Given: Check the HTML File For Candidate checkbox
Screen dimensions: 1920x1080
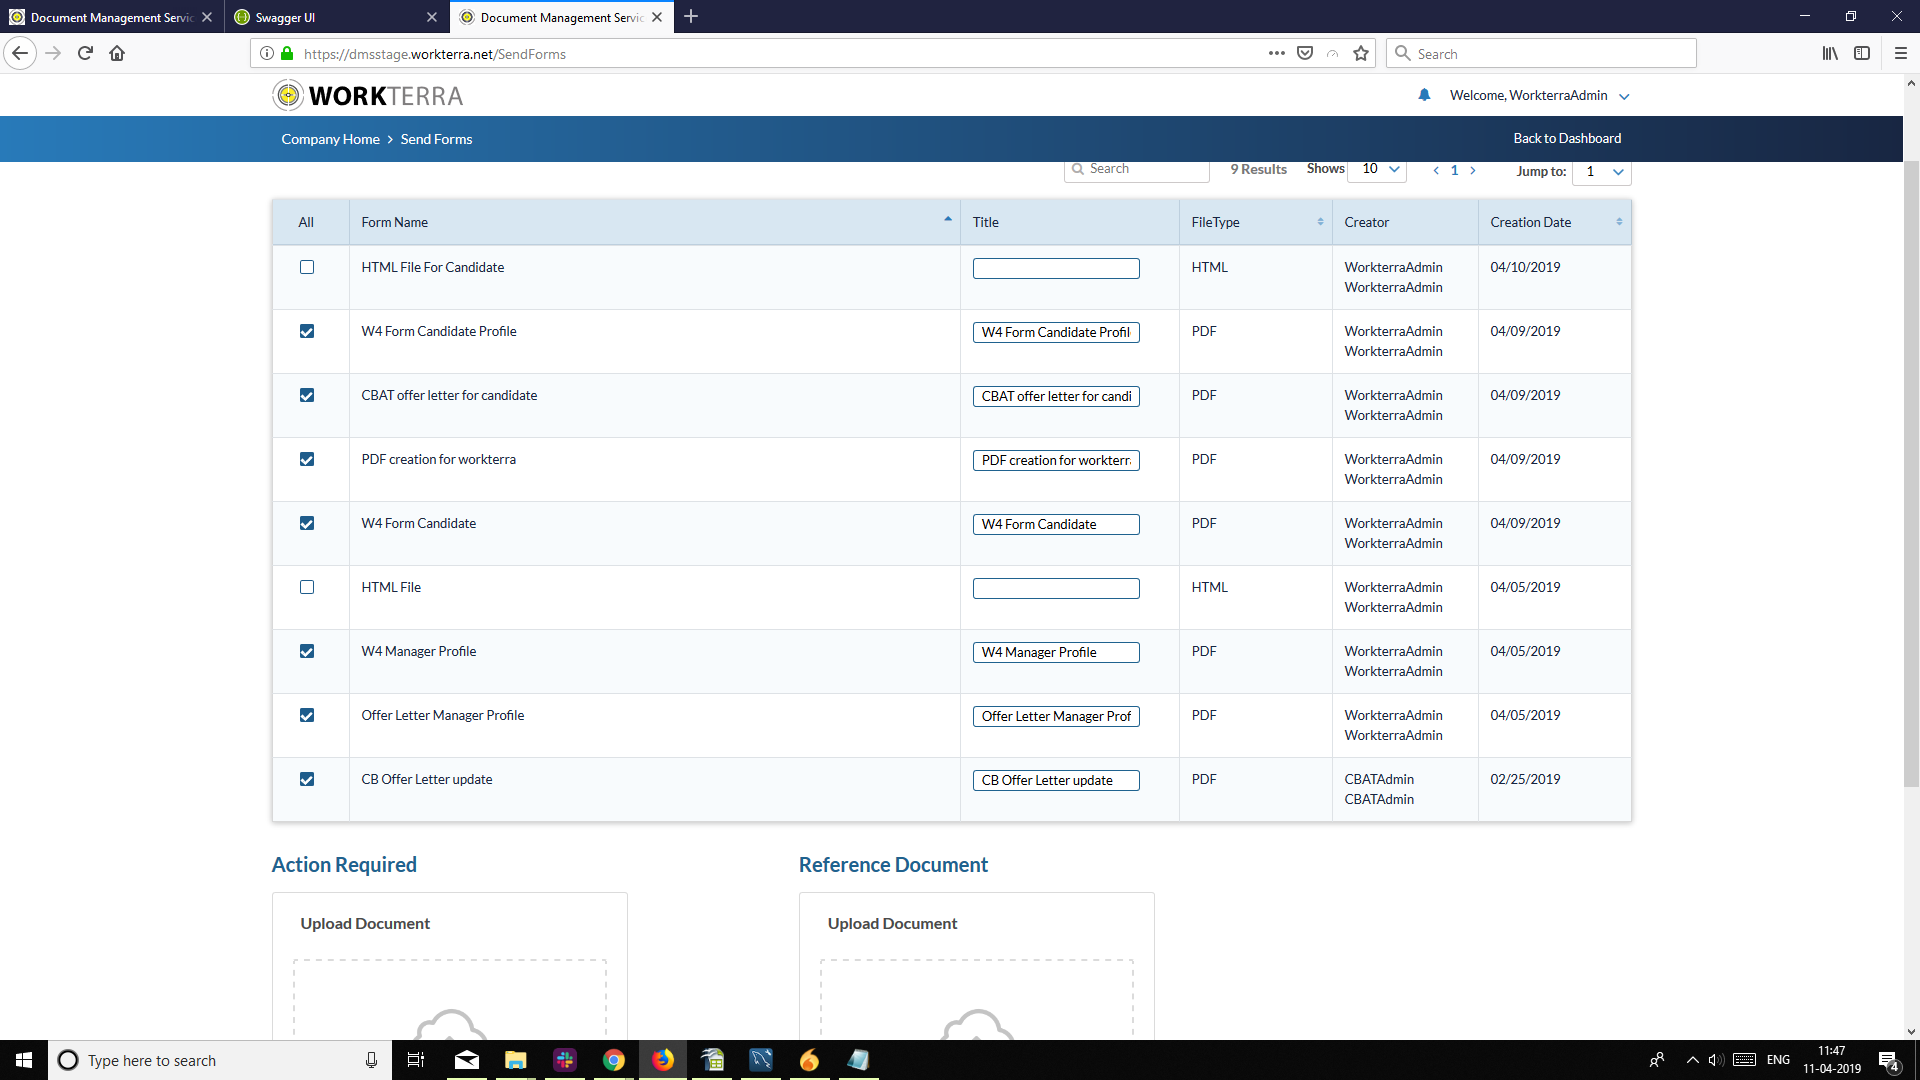Looking at the screenshot, I should coord(307,267).
